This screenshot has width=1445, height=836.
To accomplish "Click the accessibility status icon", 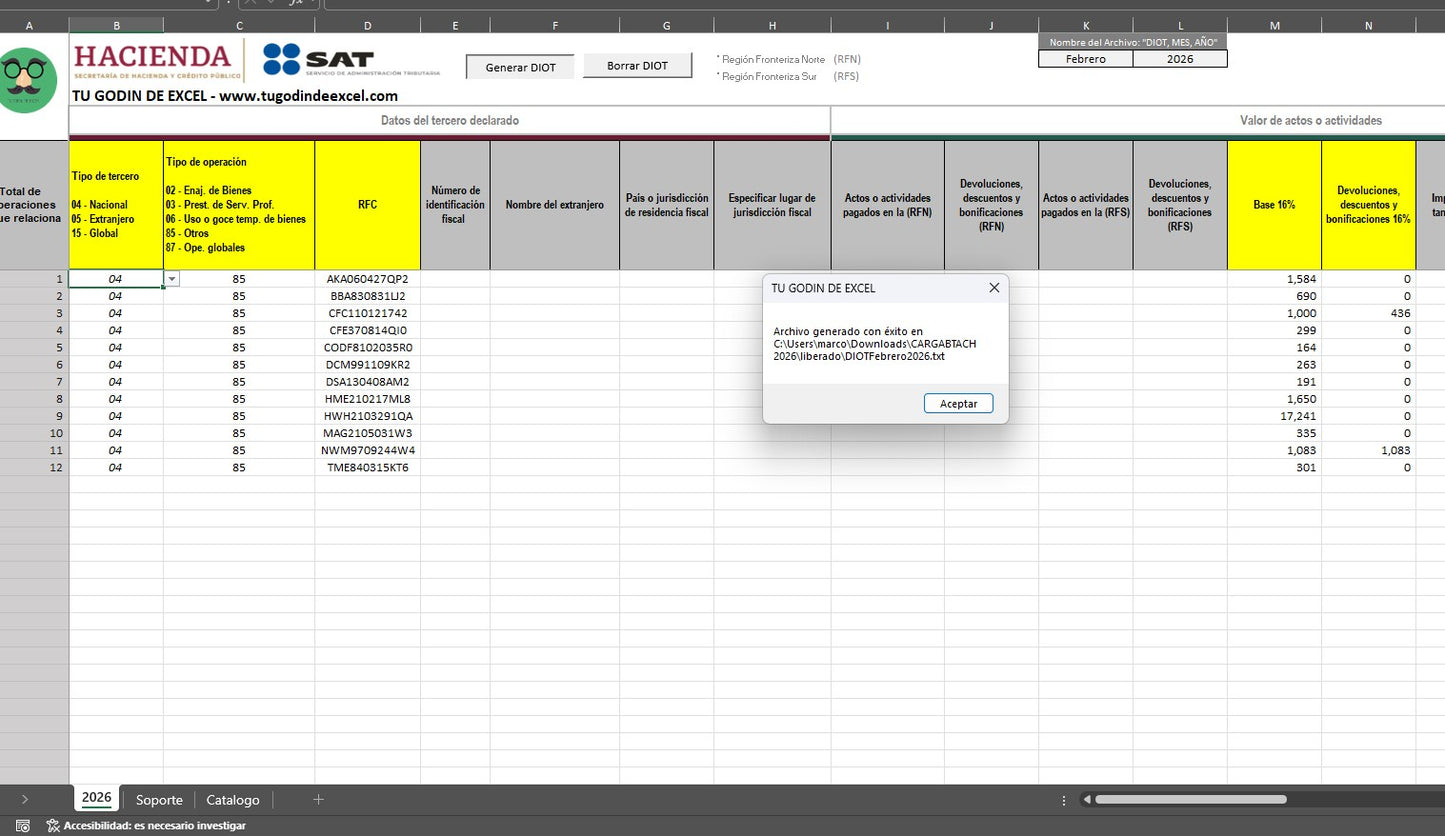I will (x=53, y=826).
